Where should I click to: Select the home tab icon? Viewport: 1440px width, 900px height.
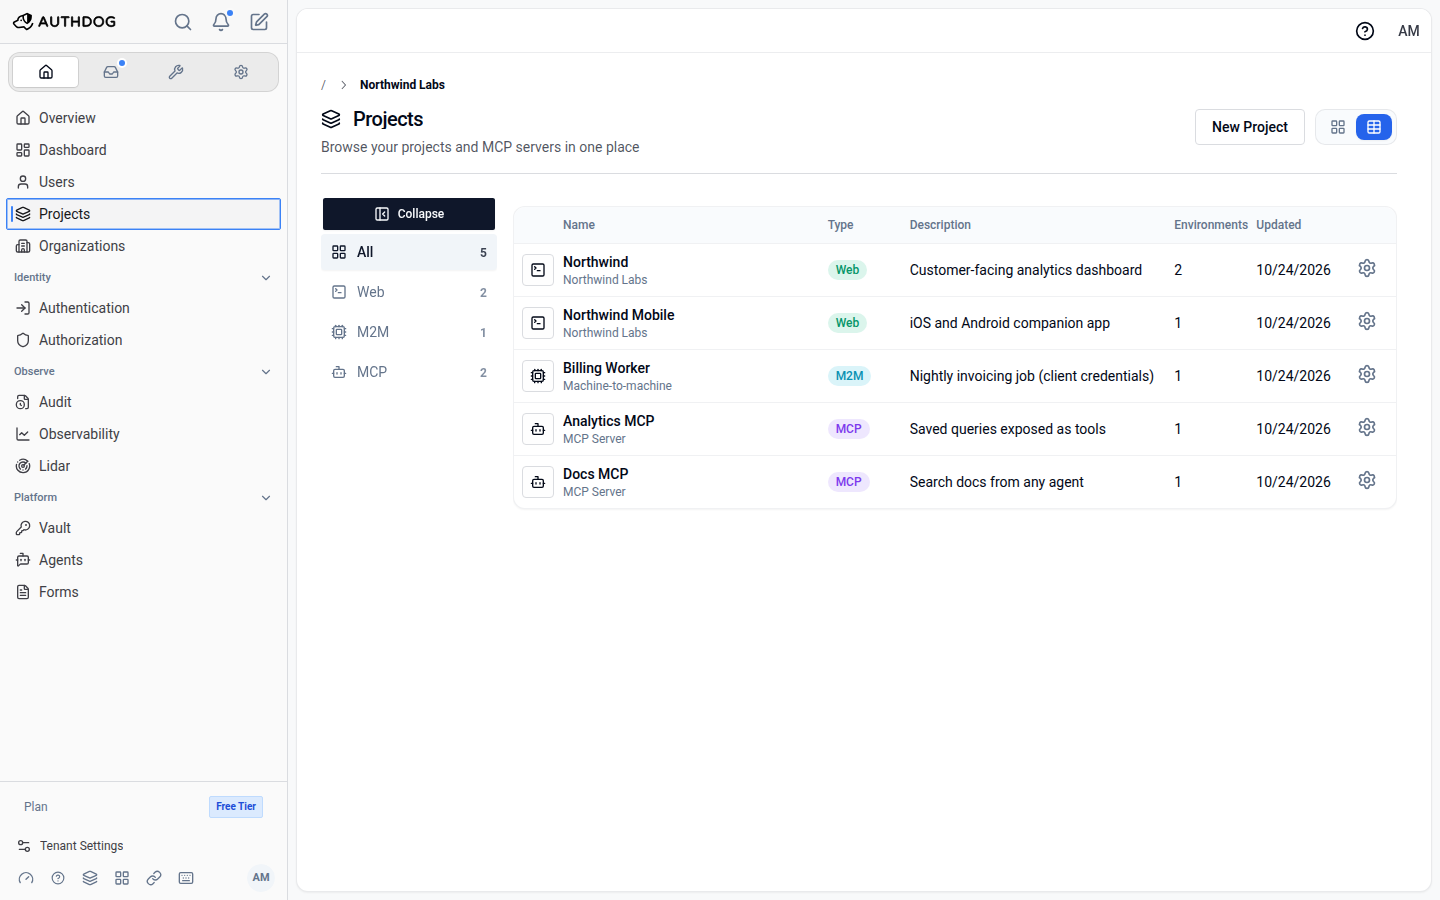click(x=46, y=72)
